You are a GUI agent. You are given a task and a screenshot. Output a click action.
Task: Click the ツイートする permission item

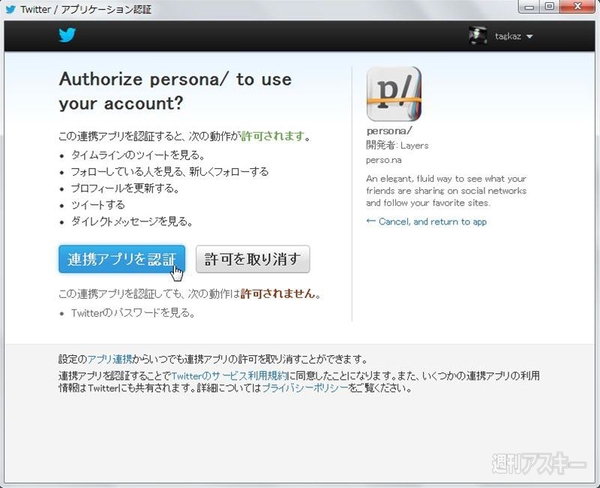98,205
